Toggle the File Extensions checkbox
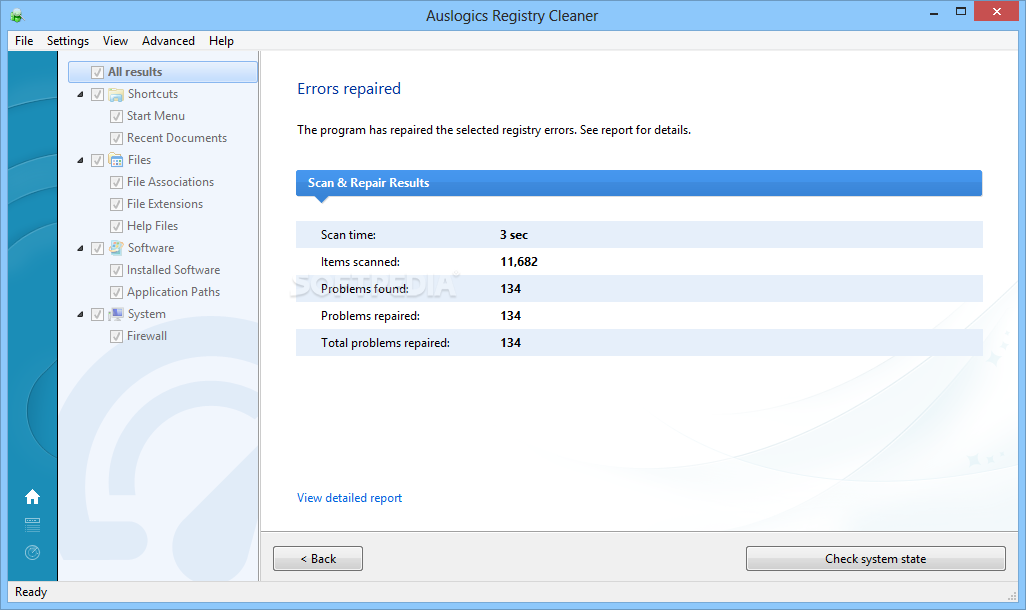The width and height of the screenshot is (1026, 610). click(x=116, y=204)
